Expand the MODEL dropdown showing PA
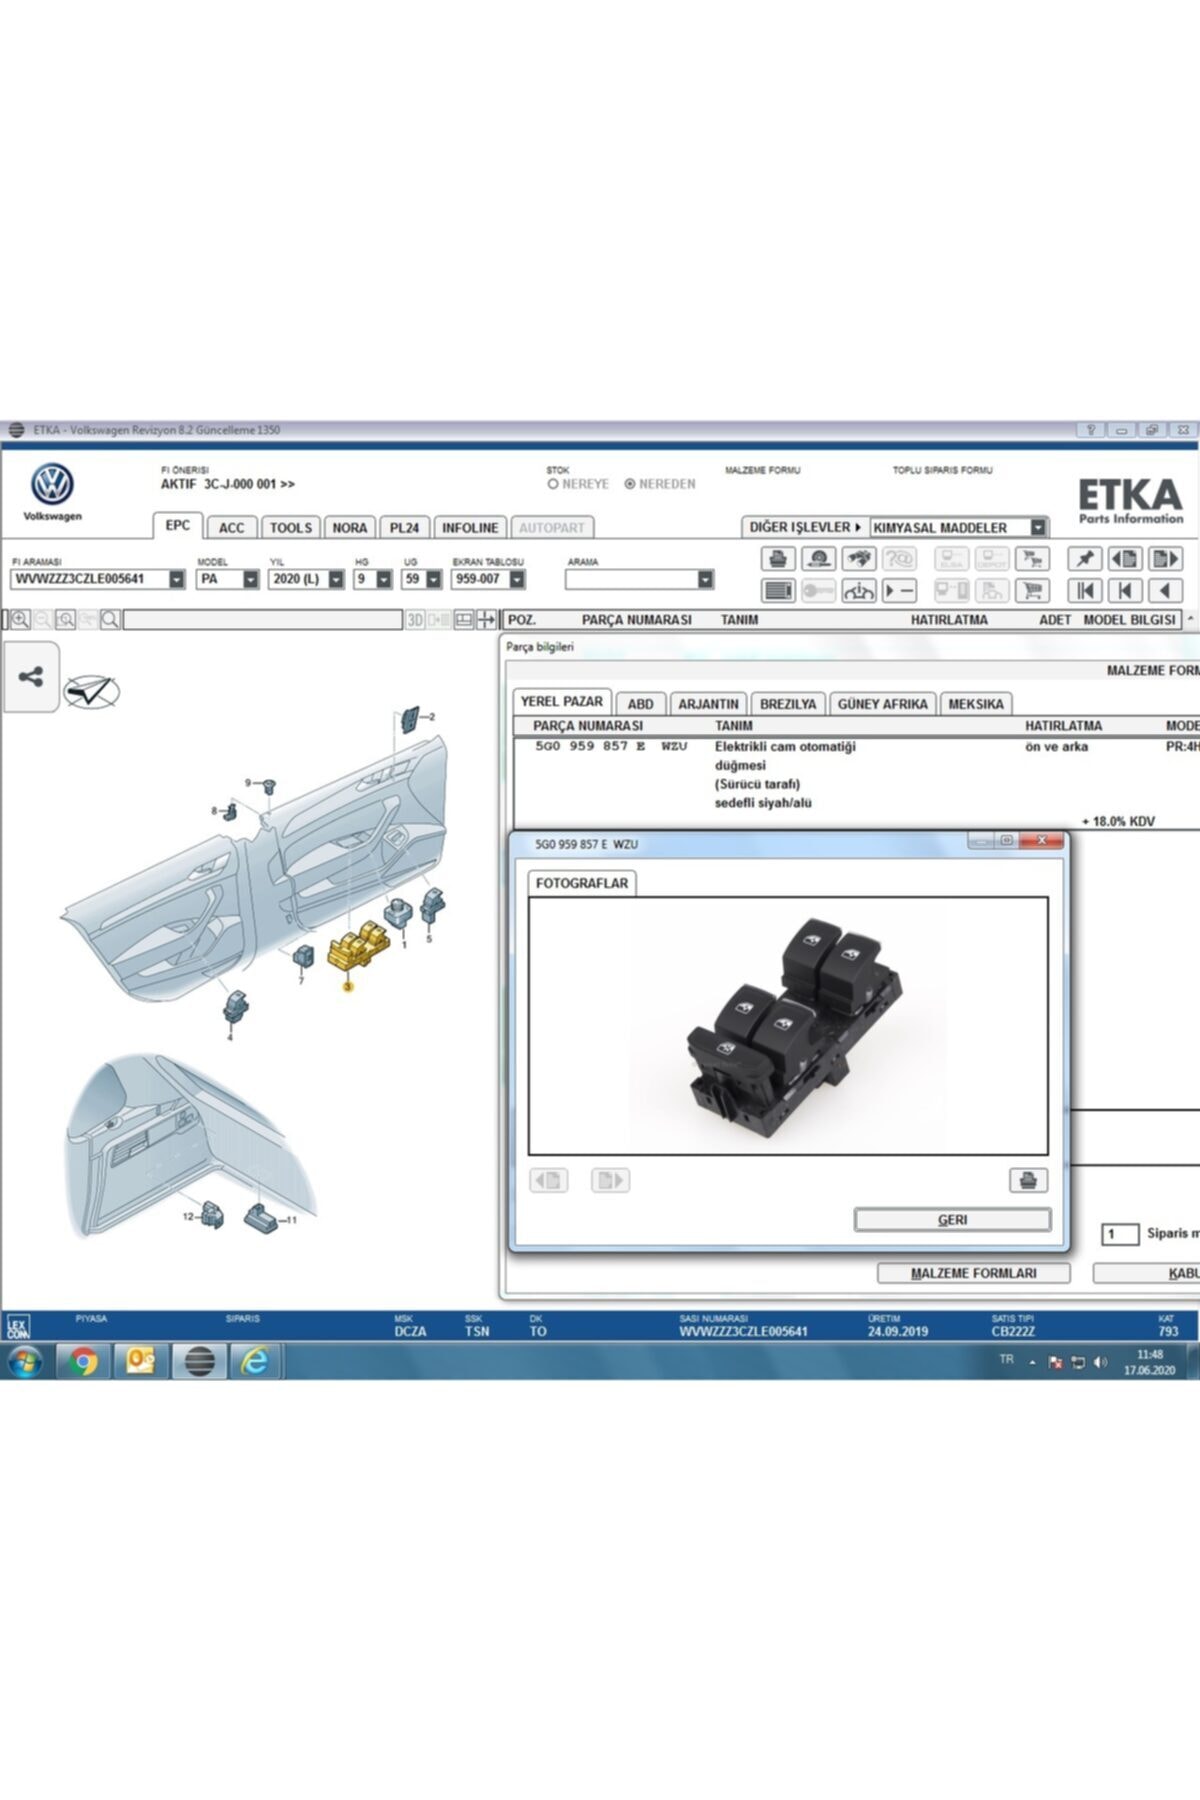 tap(251, 579)
